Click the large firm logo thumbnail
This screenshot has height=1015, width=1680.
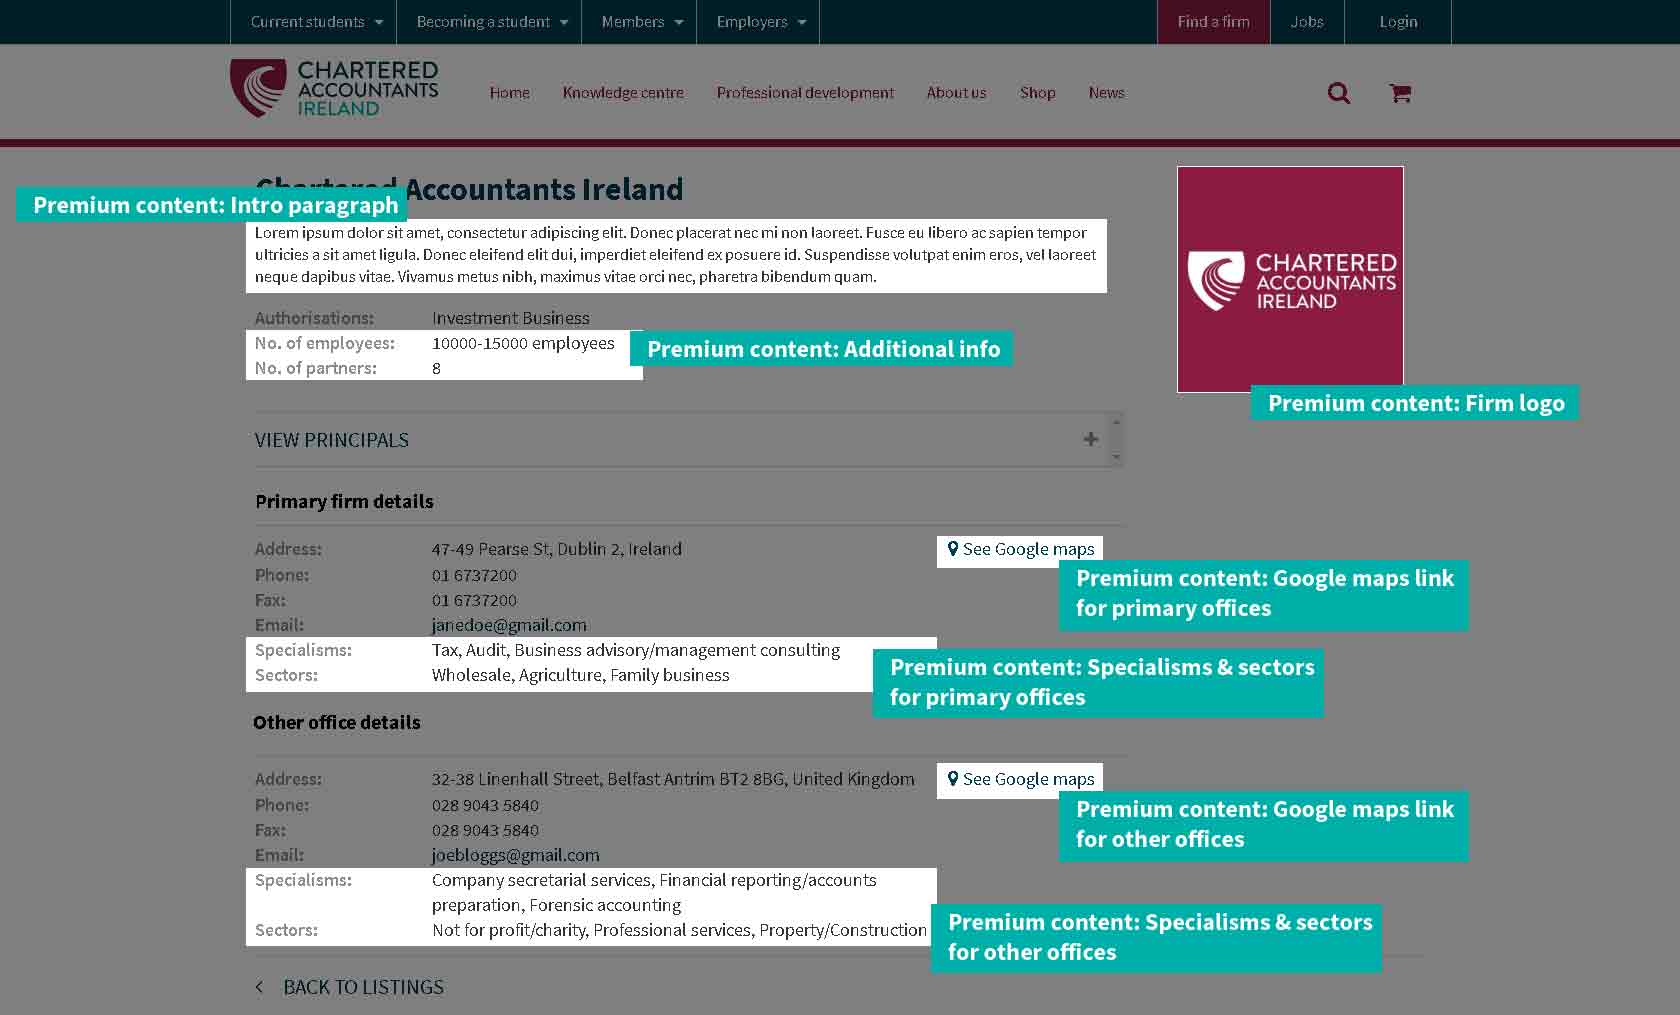click(x=1290, y=279)
